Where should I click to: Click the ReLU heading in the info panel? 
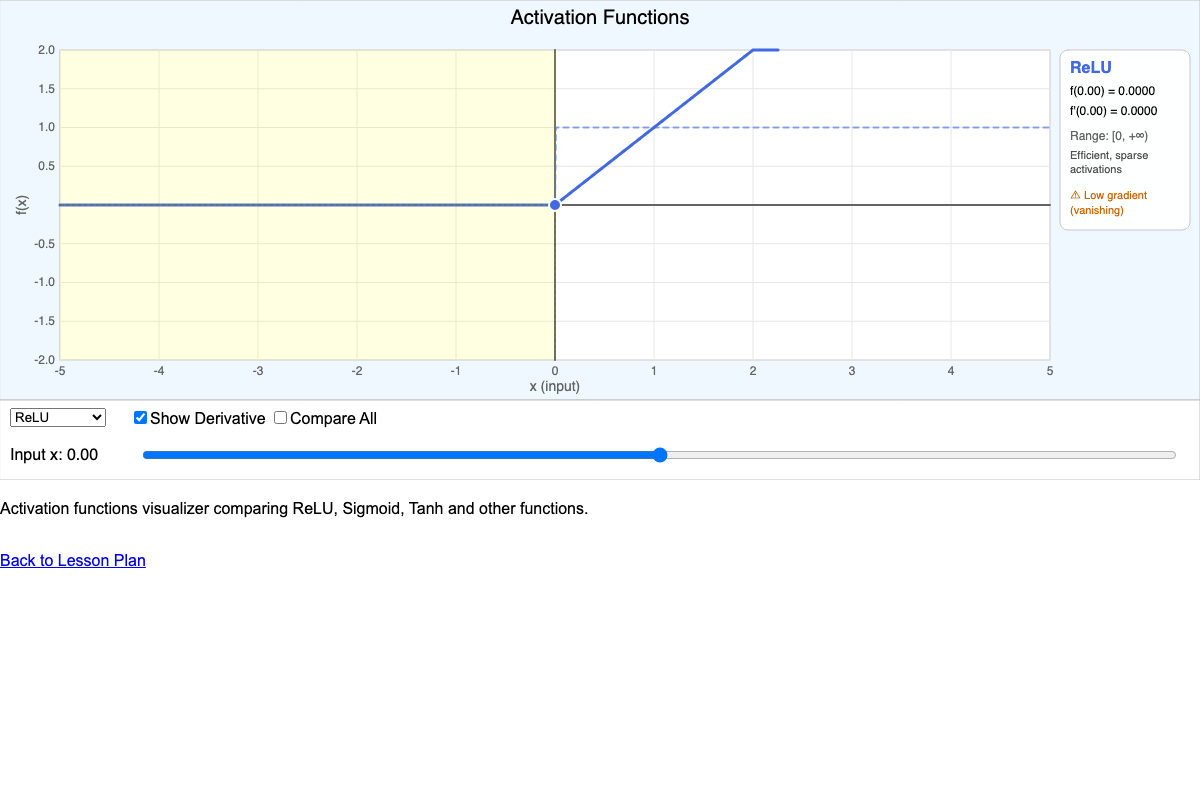[x=1090, y=67]
